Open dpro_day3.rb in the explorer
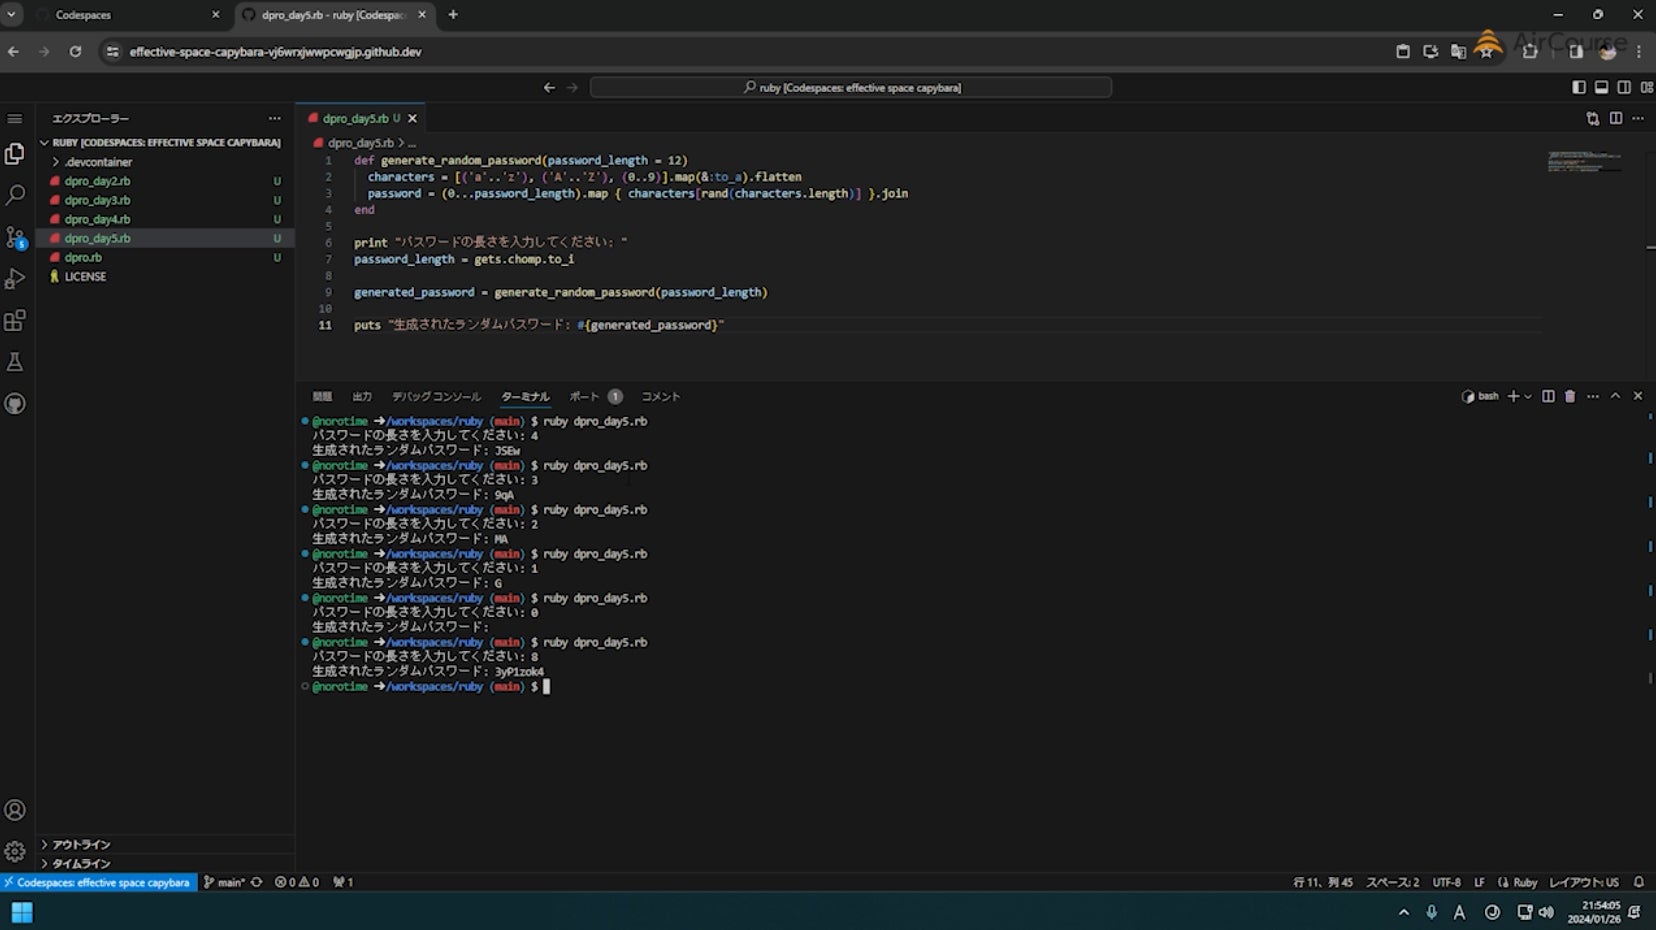The height and width of the screenshot is (930, 1656). [97, 200]
